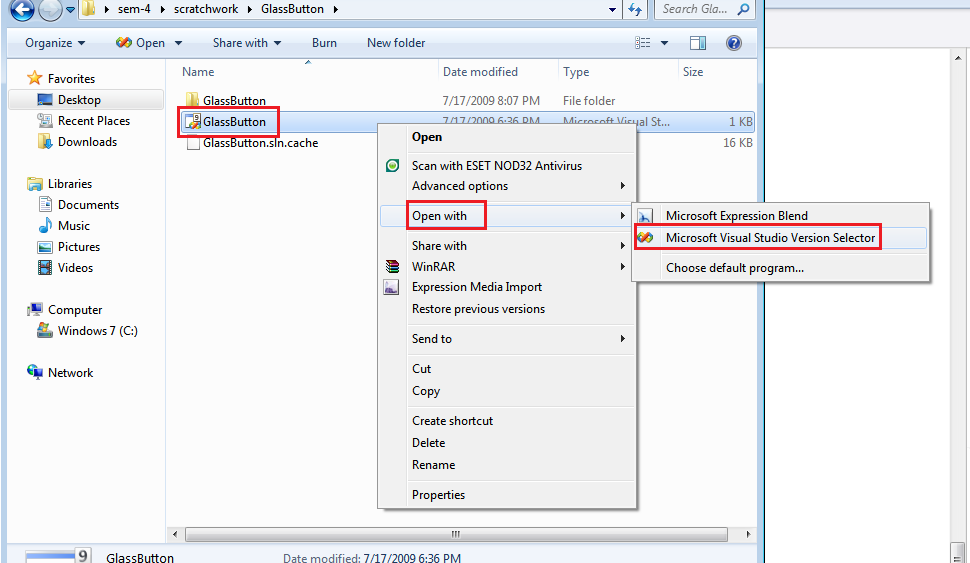970x563 pixels.
Task: Open Downloads in Favorites
Action: point(87,142)
